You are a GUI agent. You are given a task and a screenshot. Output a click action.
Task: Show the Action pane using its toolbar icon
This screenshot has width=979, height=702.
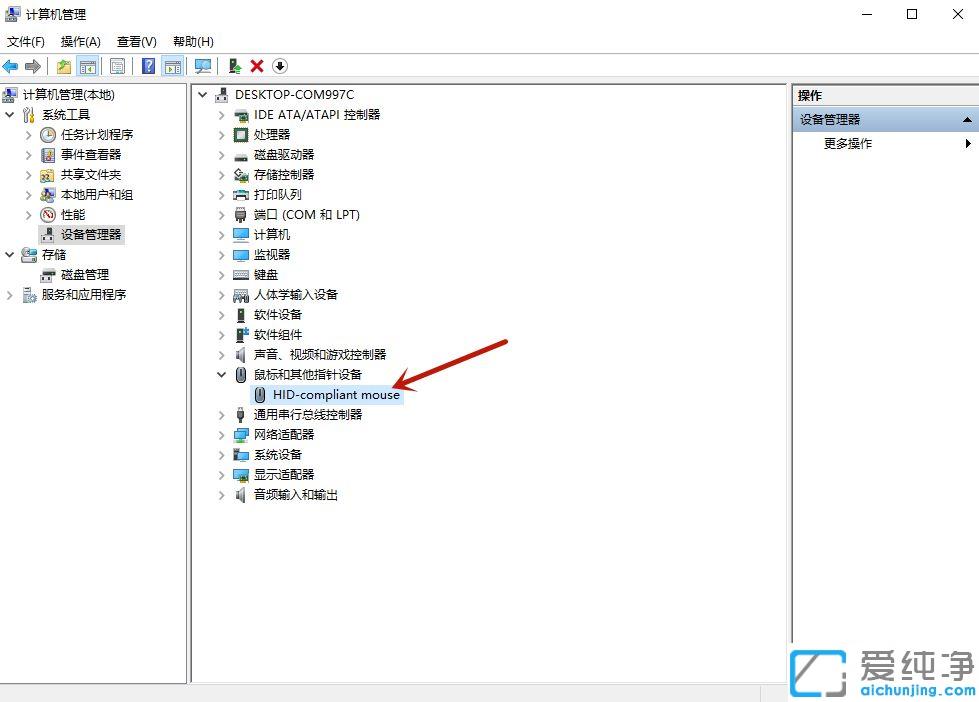[173, 66]
